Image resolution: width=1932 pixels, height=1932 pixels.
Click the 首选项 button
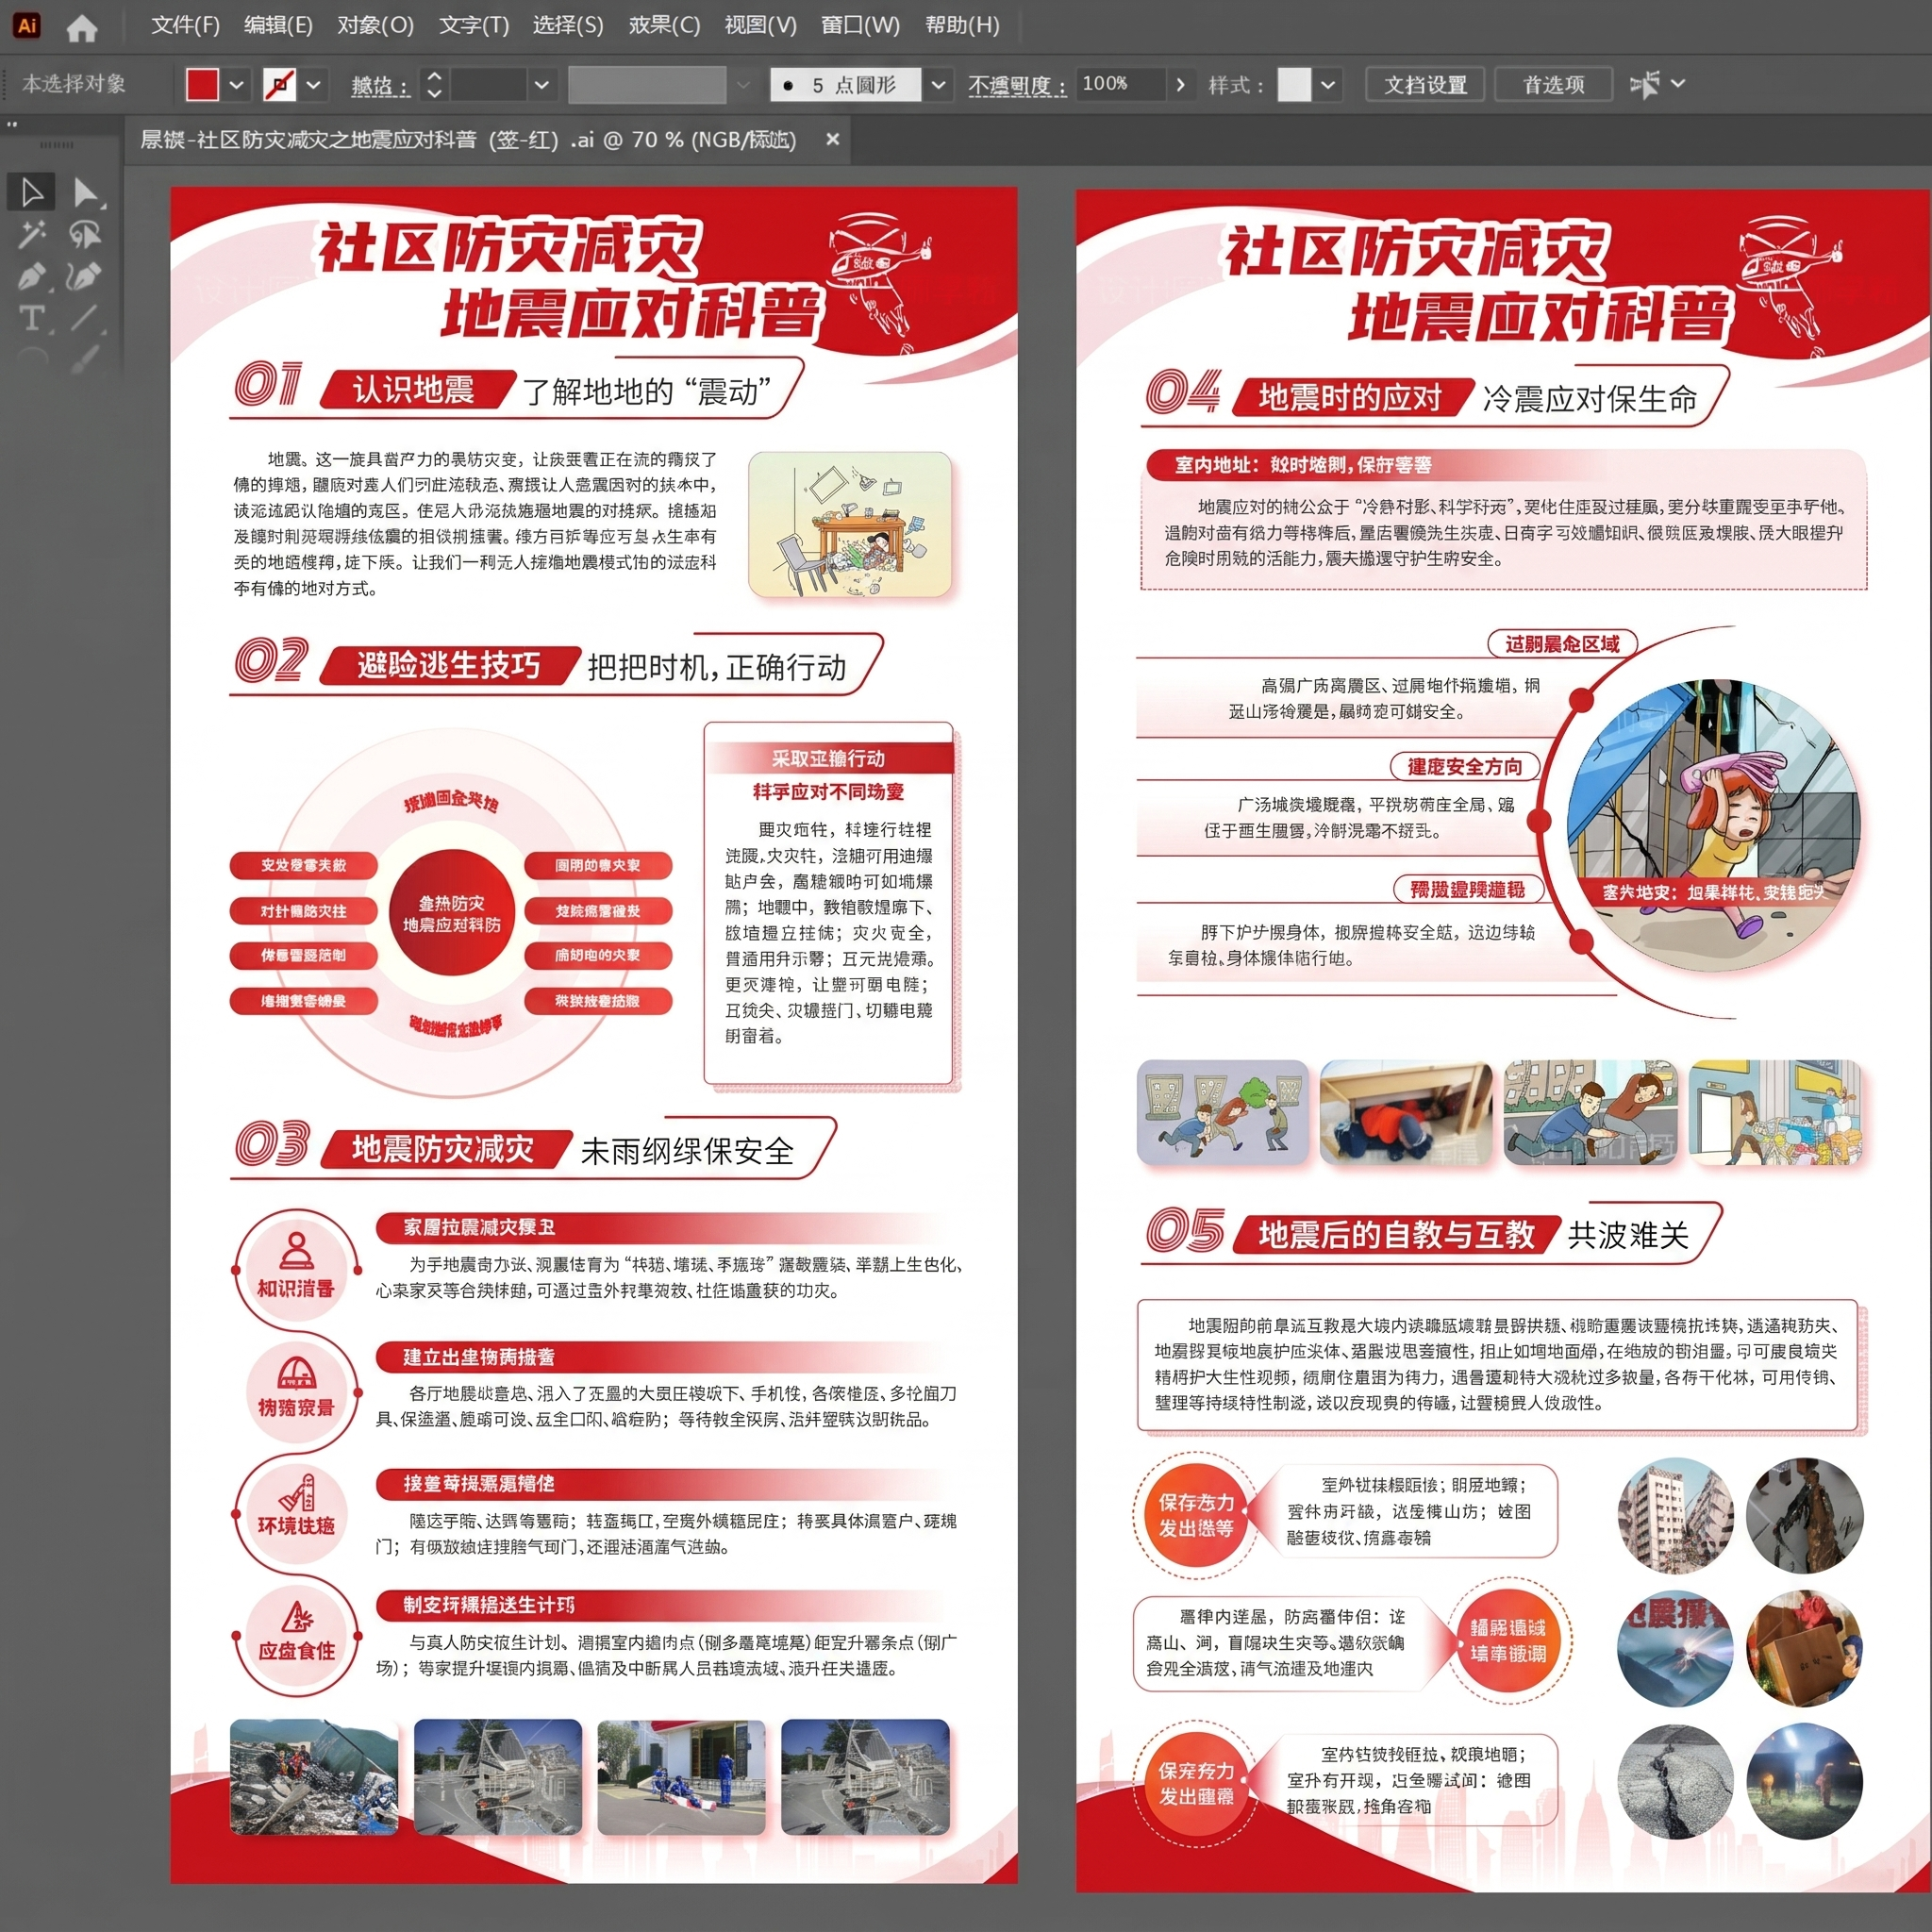[x=1553, y=85]
